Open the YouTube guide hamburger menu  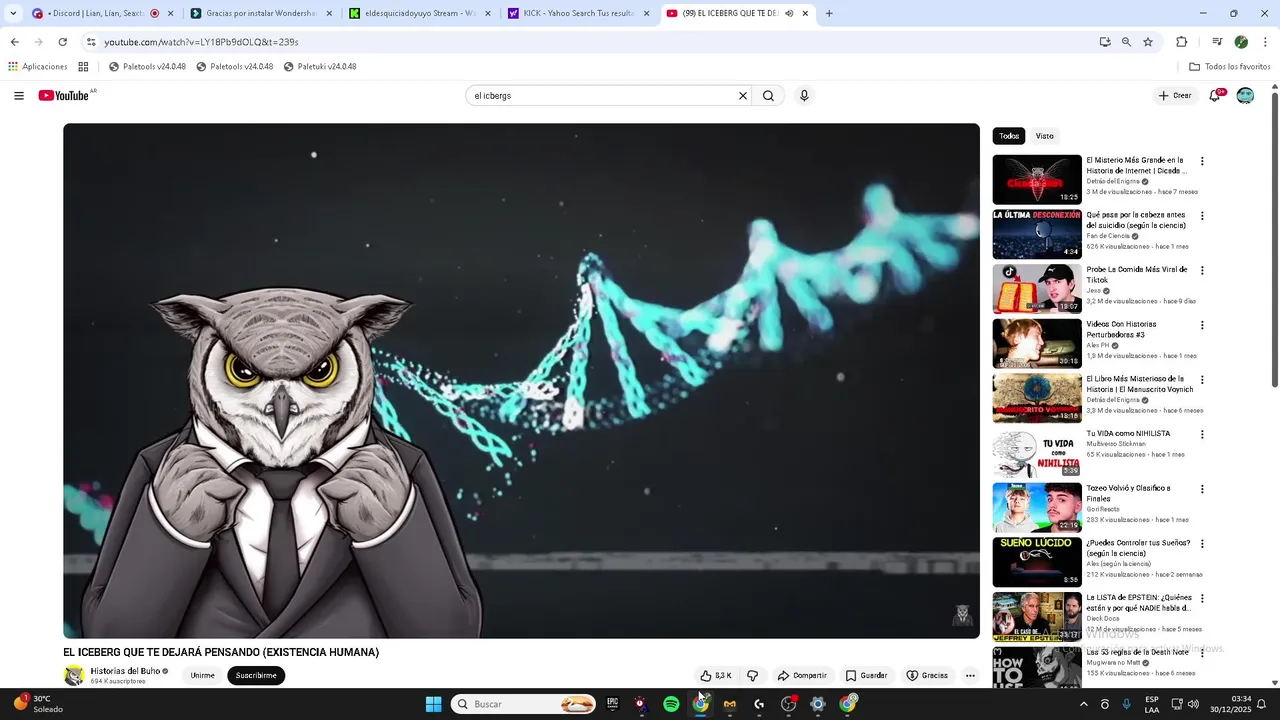point(19,96)
